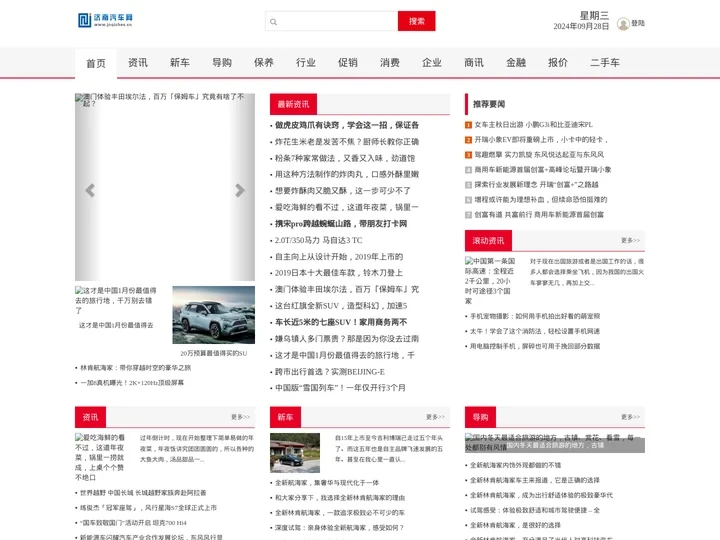Open article 车长近5米的七座SUV

[341, 322]
